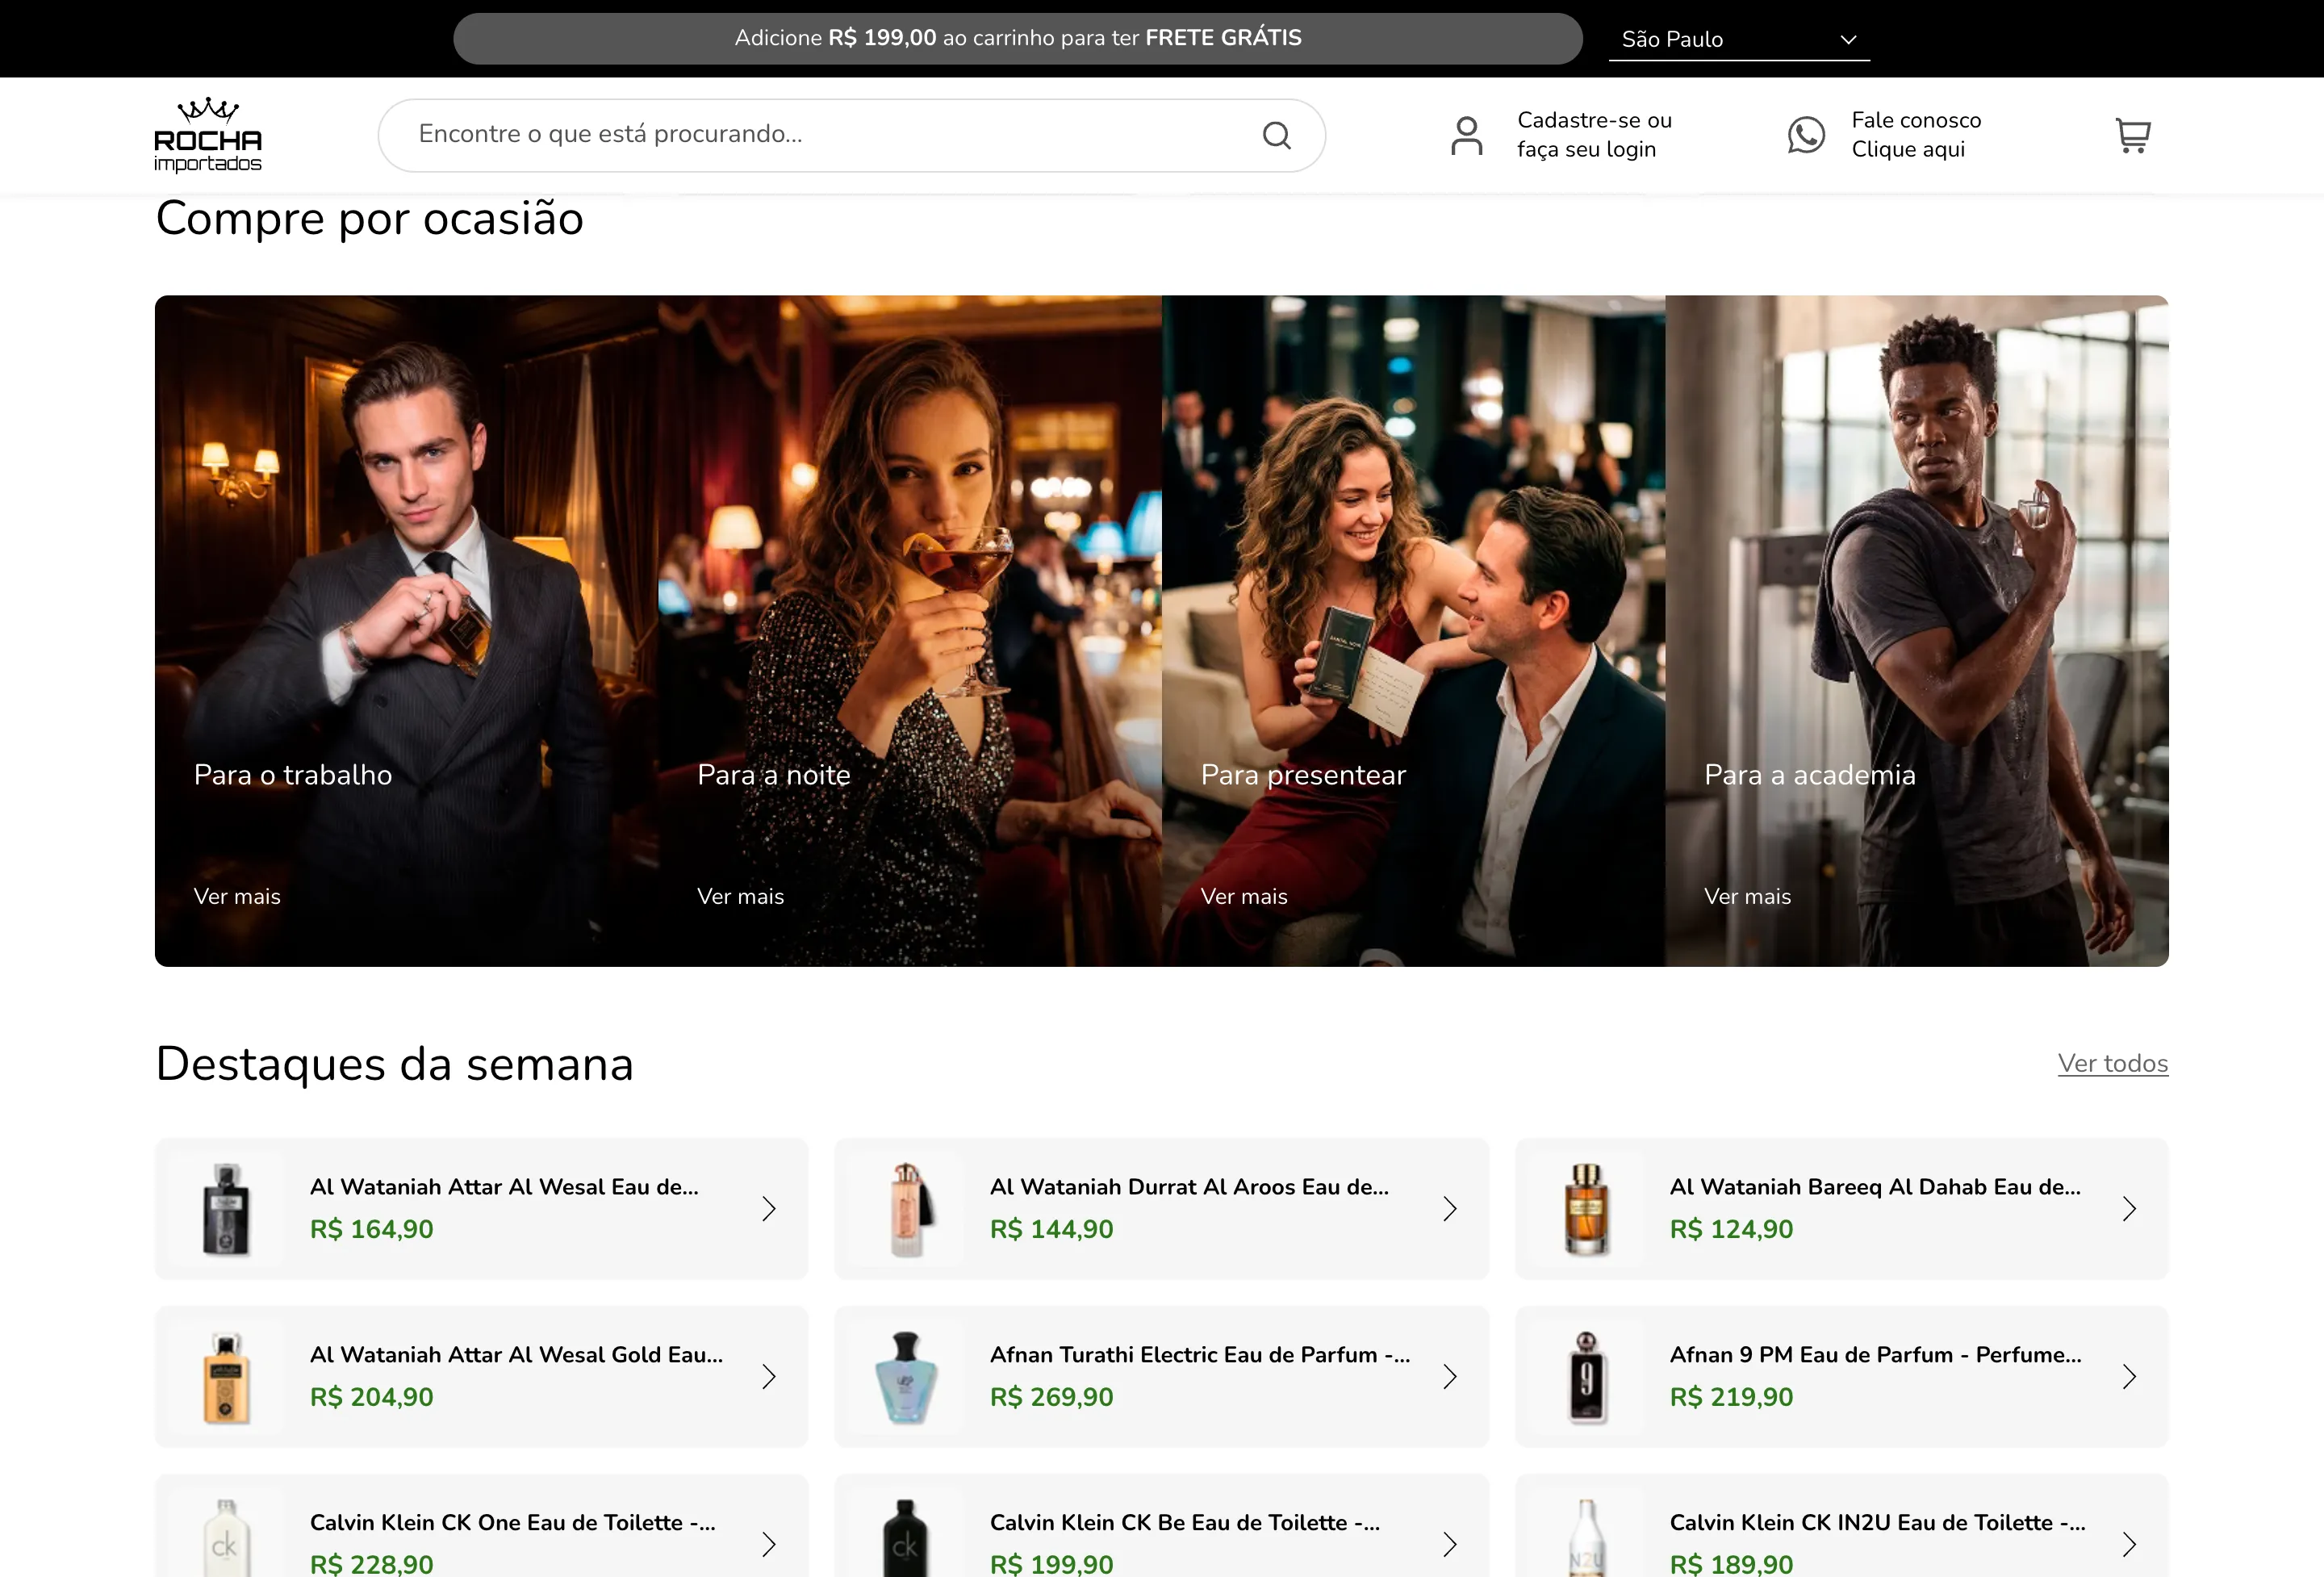Click the Afnan 9 PM Eau de Parfum title

click(x=1875, y=1354)
